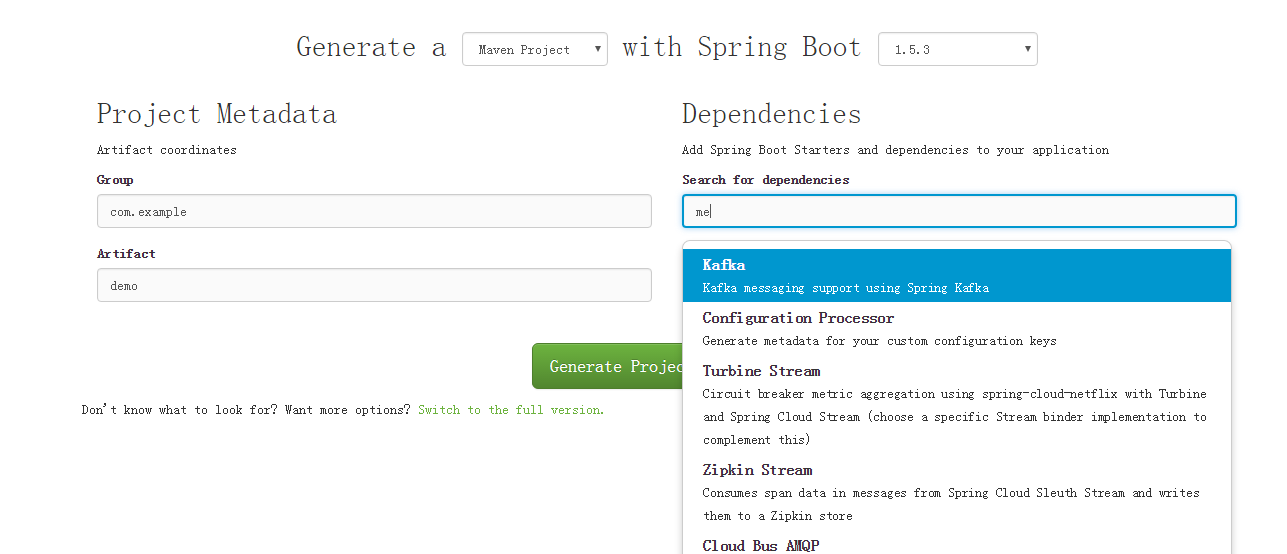The width and height of the screenshot is (1287, 554).
Task: Focus the Search for dependencies box
Action: tap(959, 211)
